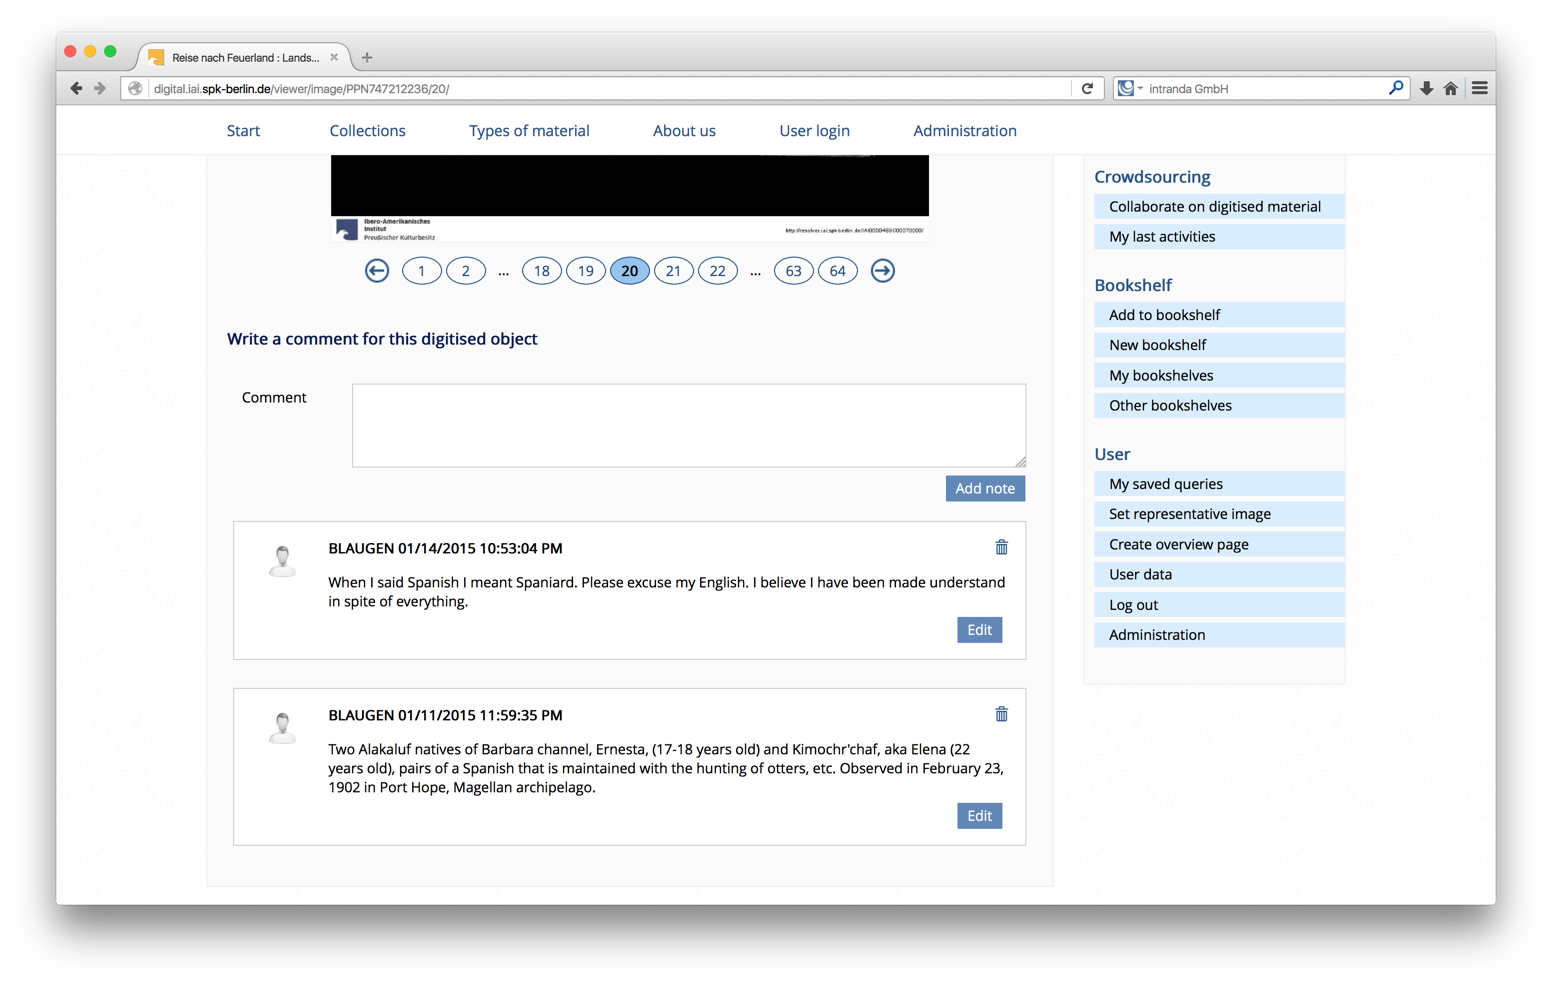Image resolution: width=1552 pixels, height=985 pixels.
Task: Click the browser forward arrow
Action: pyautogui.click(x=100, y=88)
